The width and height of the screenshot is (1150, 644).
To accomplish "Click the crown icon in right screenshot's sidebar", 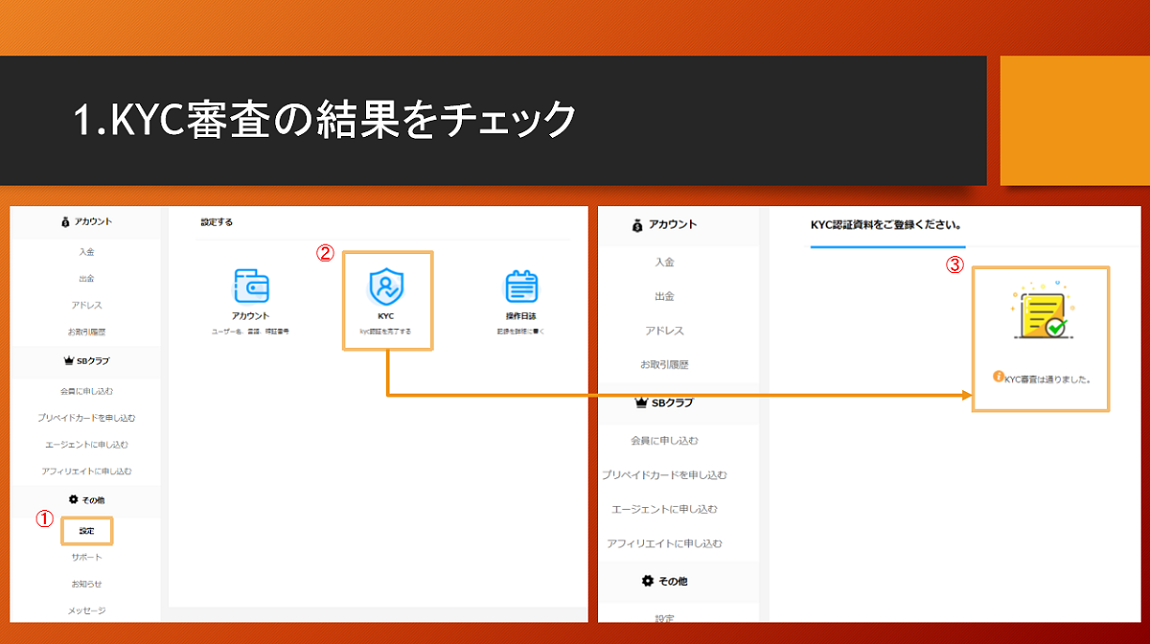I will coord(642,403).
